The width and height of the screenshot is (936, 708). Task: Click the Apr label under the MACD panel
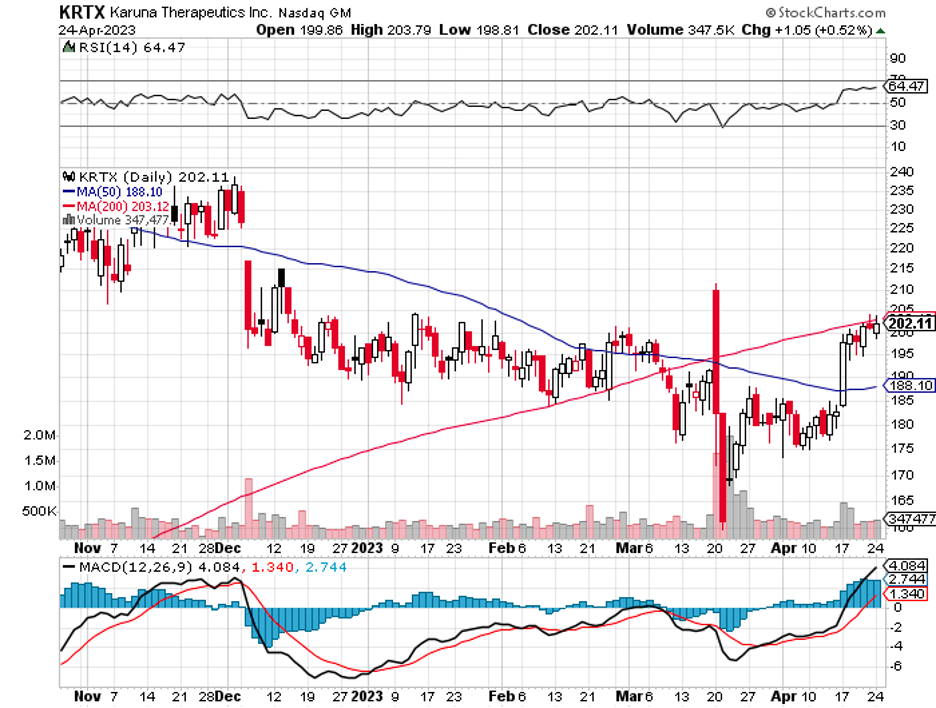tap(783, 696)
